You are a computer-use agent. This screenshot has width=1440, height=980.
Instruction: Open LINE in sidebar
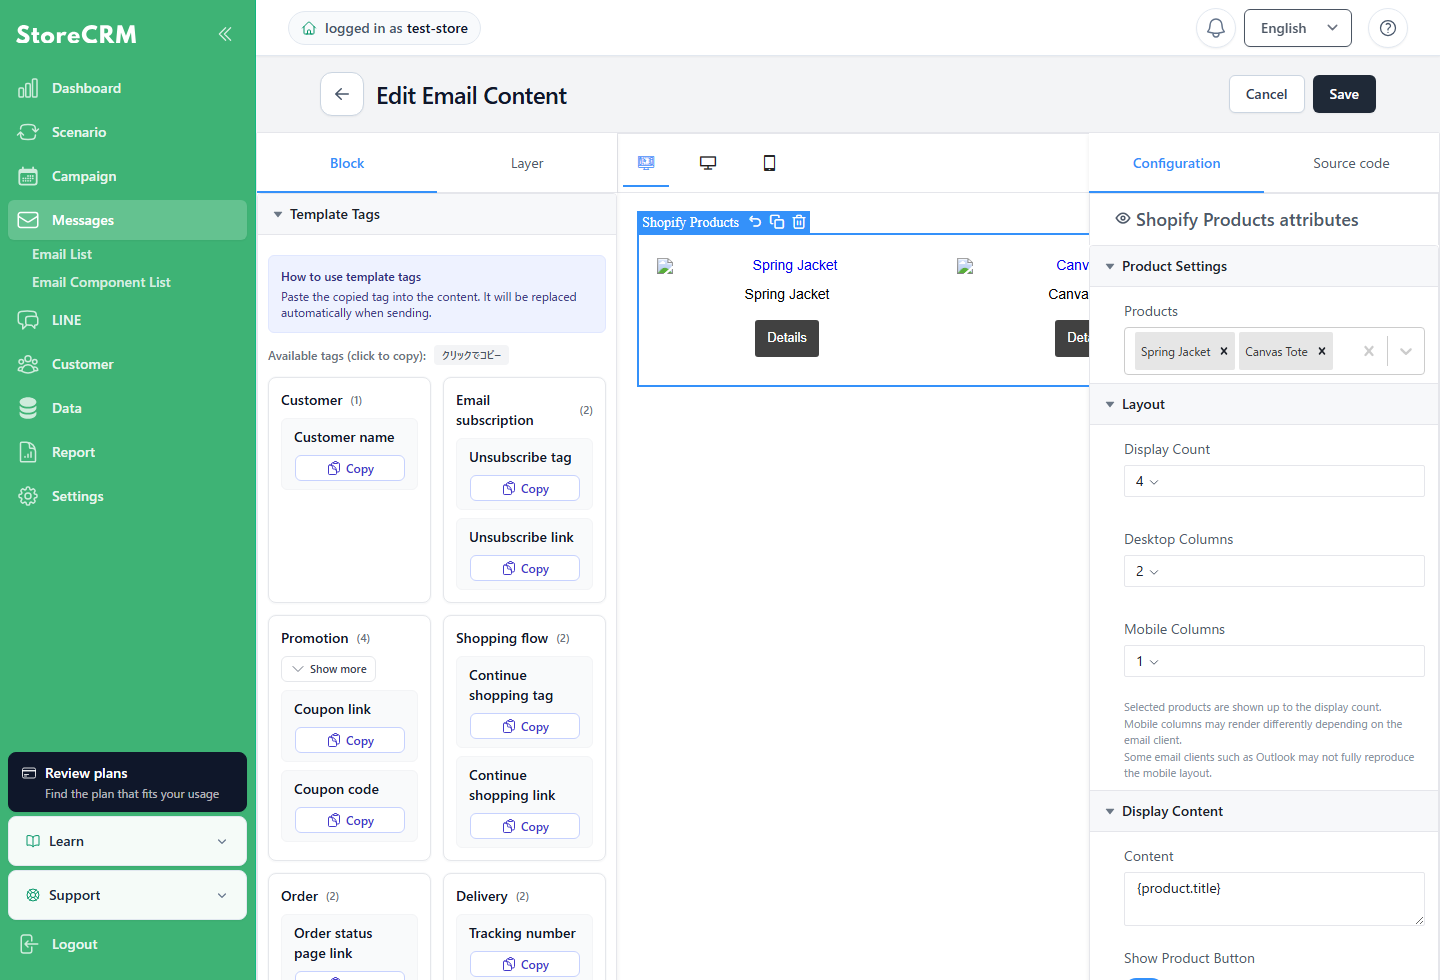pyautogui.click(x=127, y=320)
